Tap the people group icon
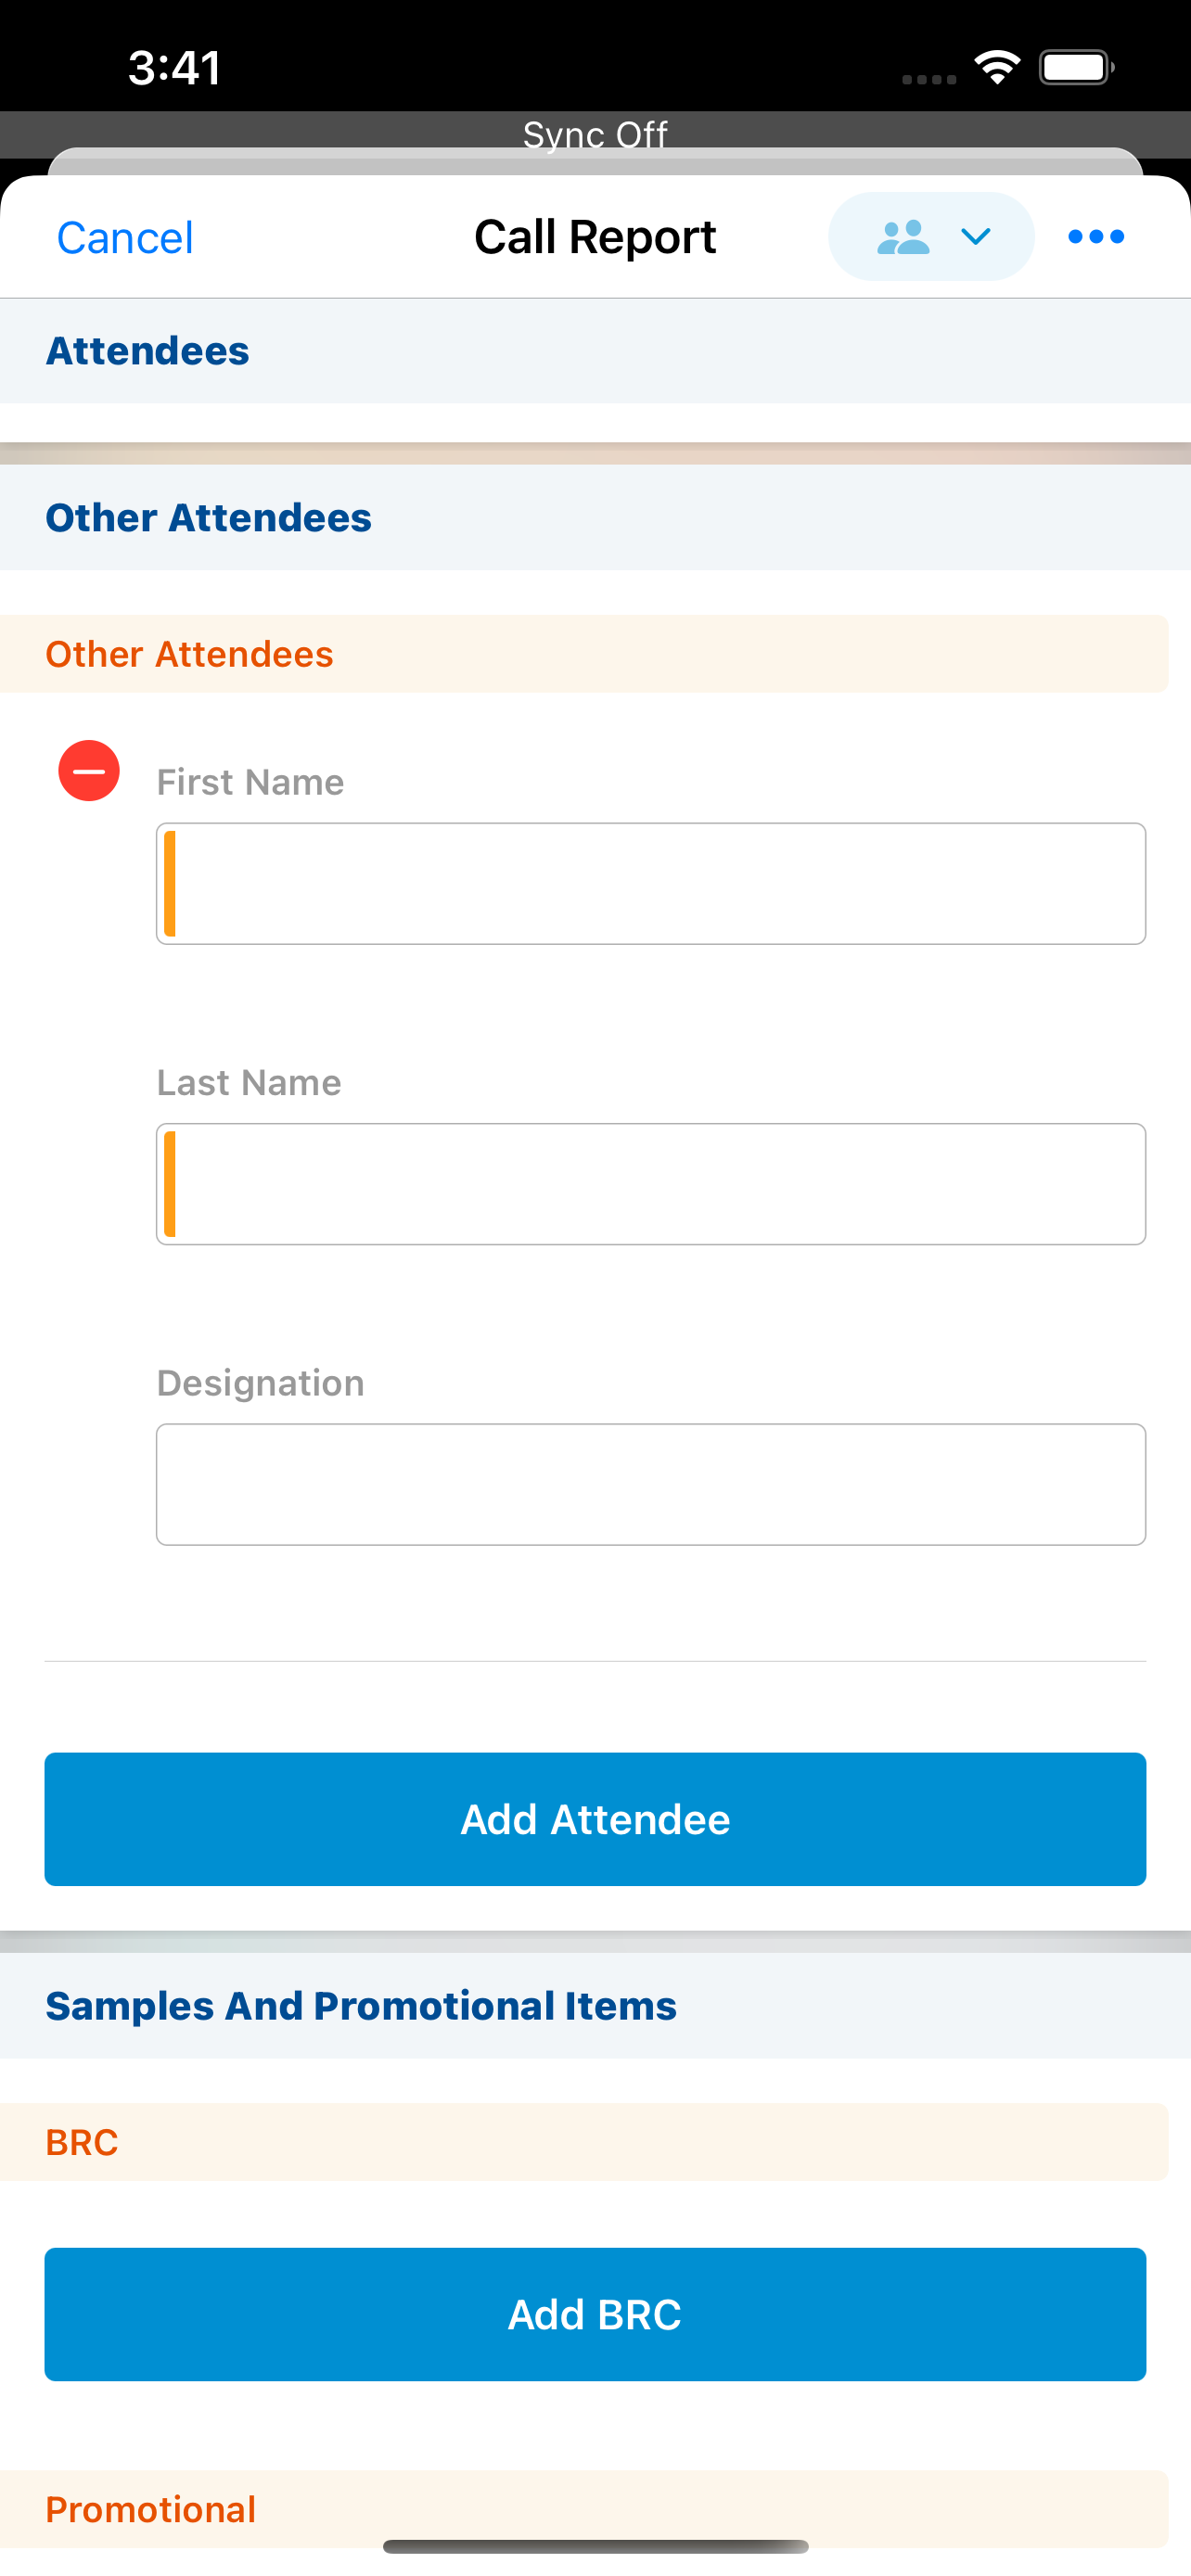1191x2576 pixels. point(903,237)
